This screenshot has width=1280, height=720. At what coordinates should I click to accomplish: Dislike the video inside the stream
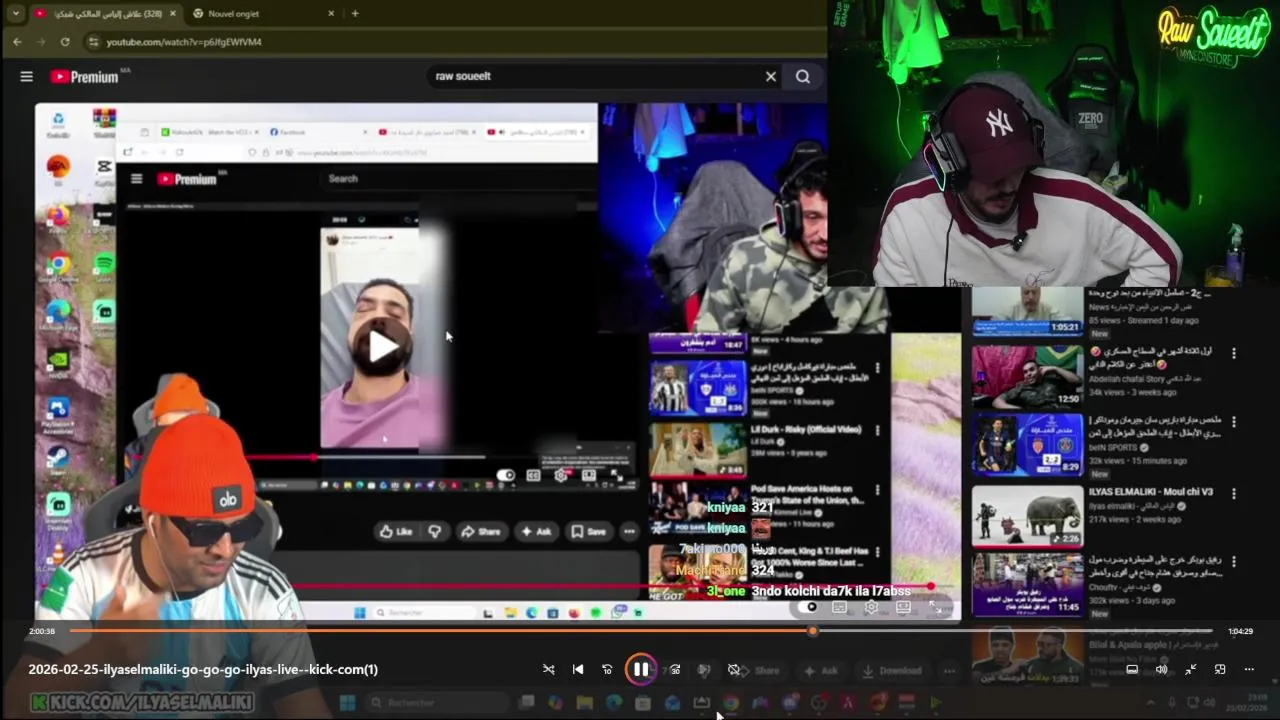435,532
